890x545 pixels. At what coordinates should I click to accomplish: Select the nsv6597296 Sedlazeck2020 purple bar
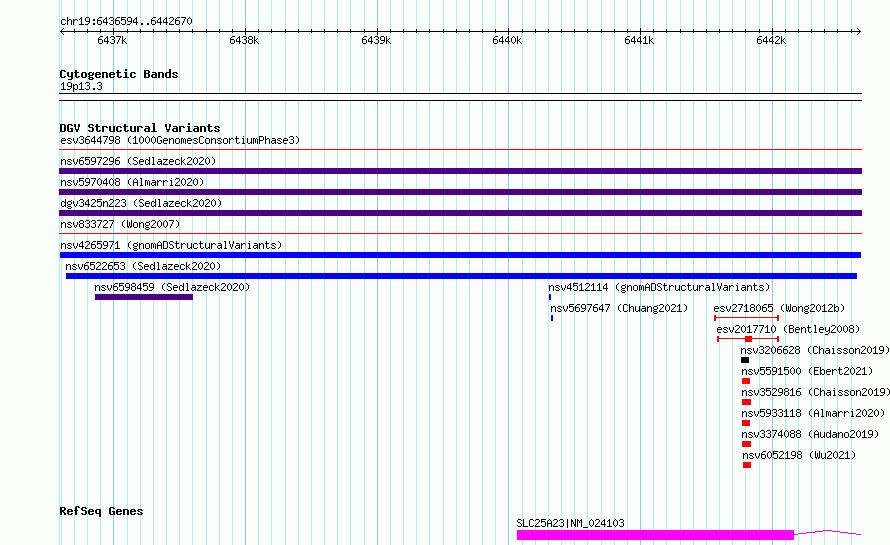pyautogui.click(x=460, y=171)
